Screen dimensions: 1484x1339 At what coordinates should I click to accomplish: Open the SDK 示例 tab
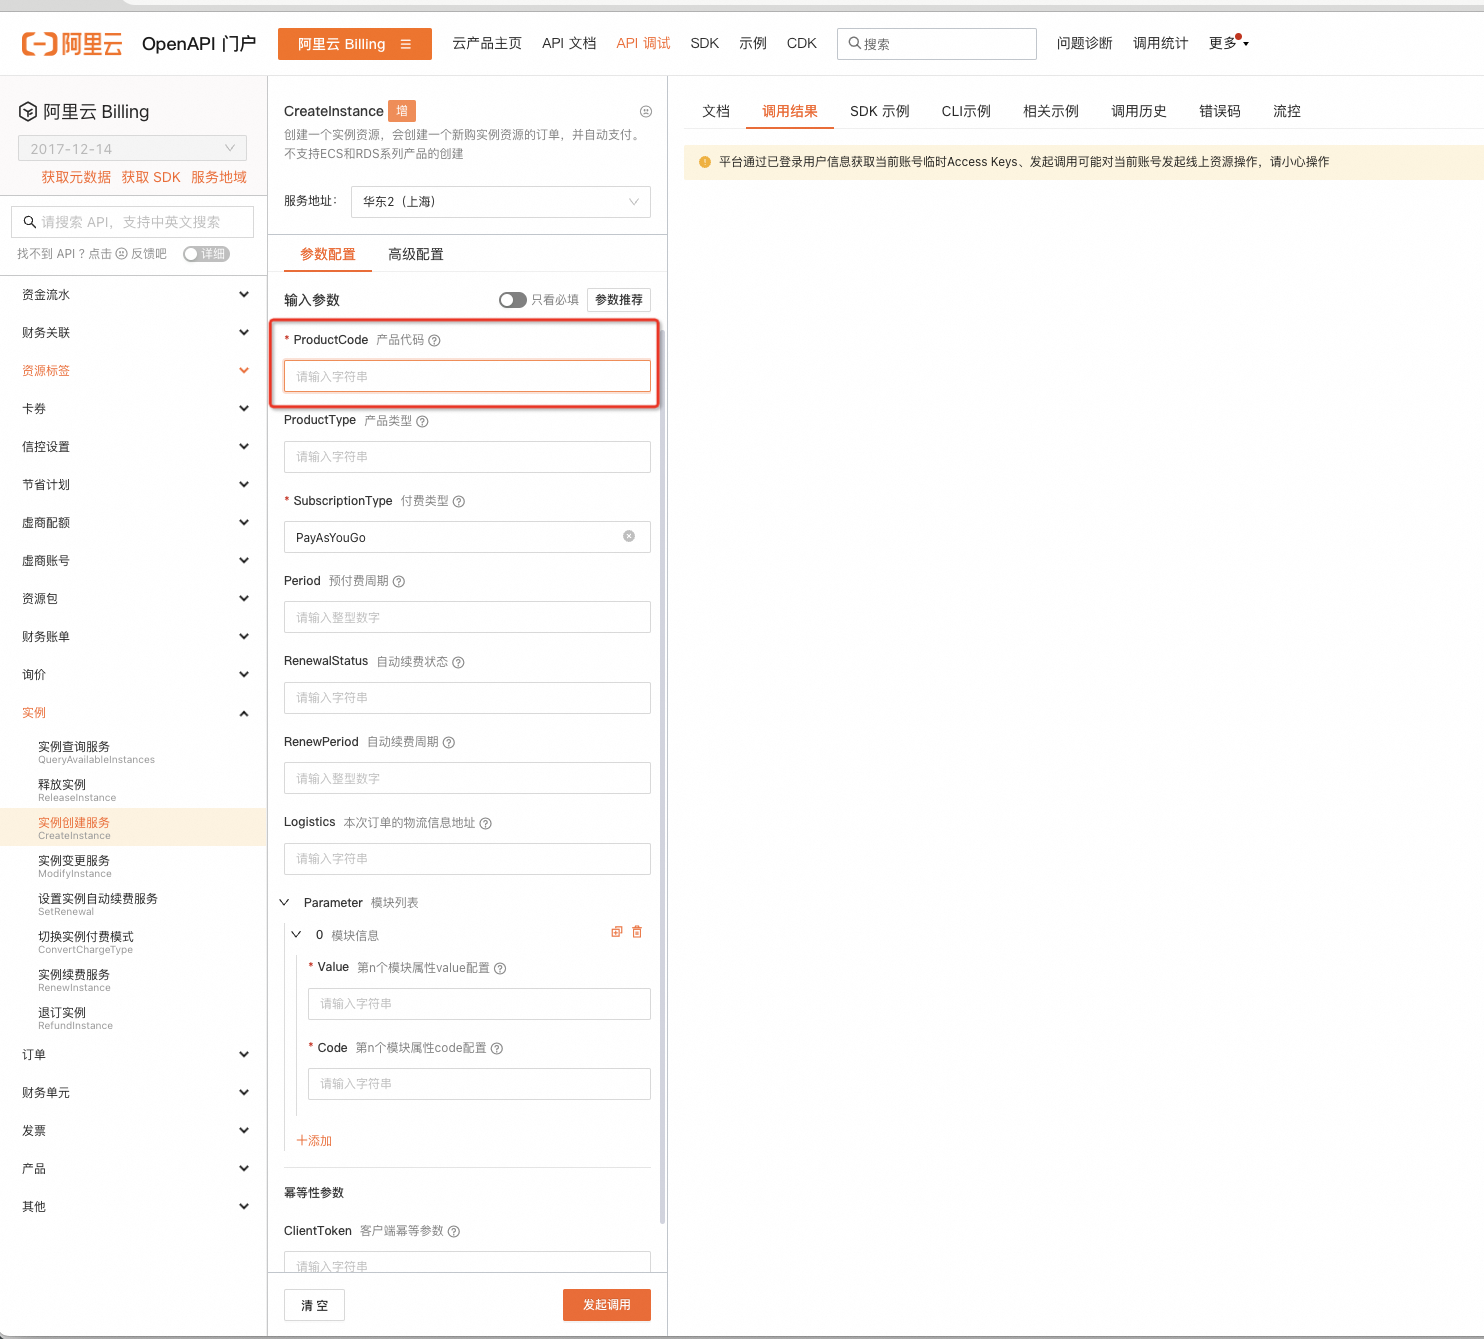coord(880,111)
